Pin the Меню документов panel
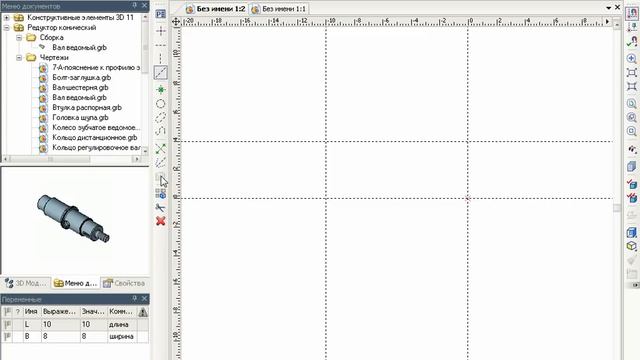Image resolution: width=640 pixels, height=360 pixels. point(135,5)
